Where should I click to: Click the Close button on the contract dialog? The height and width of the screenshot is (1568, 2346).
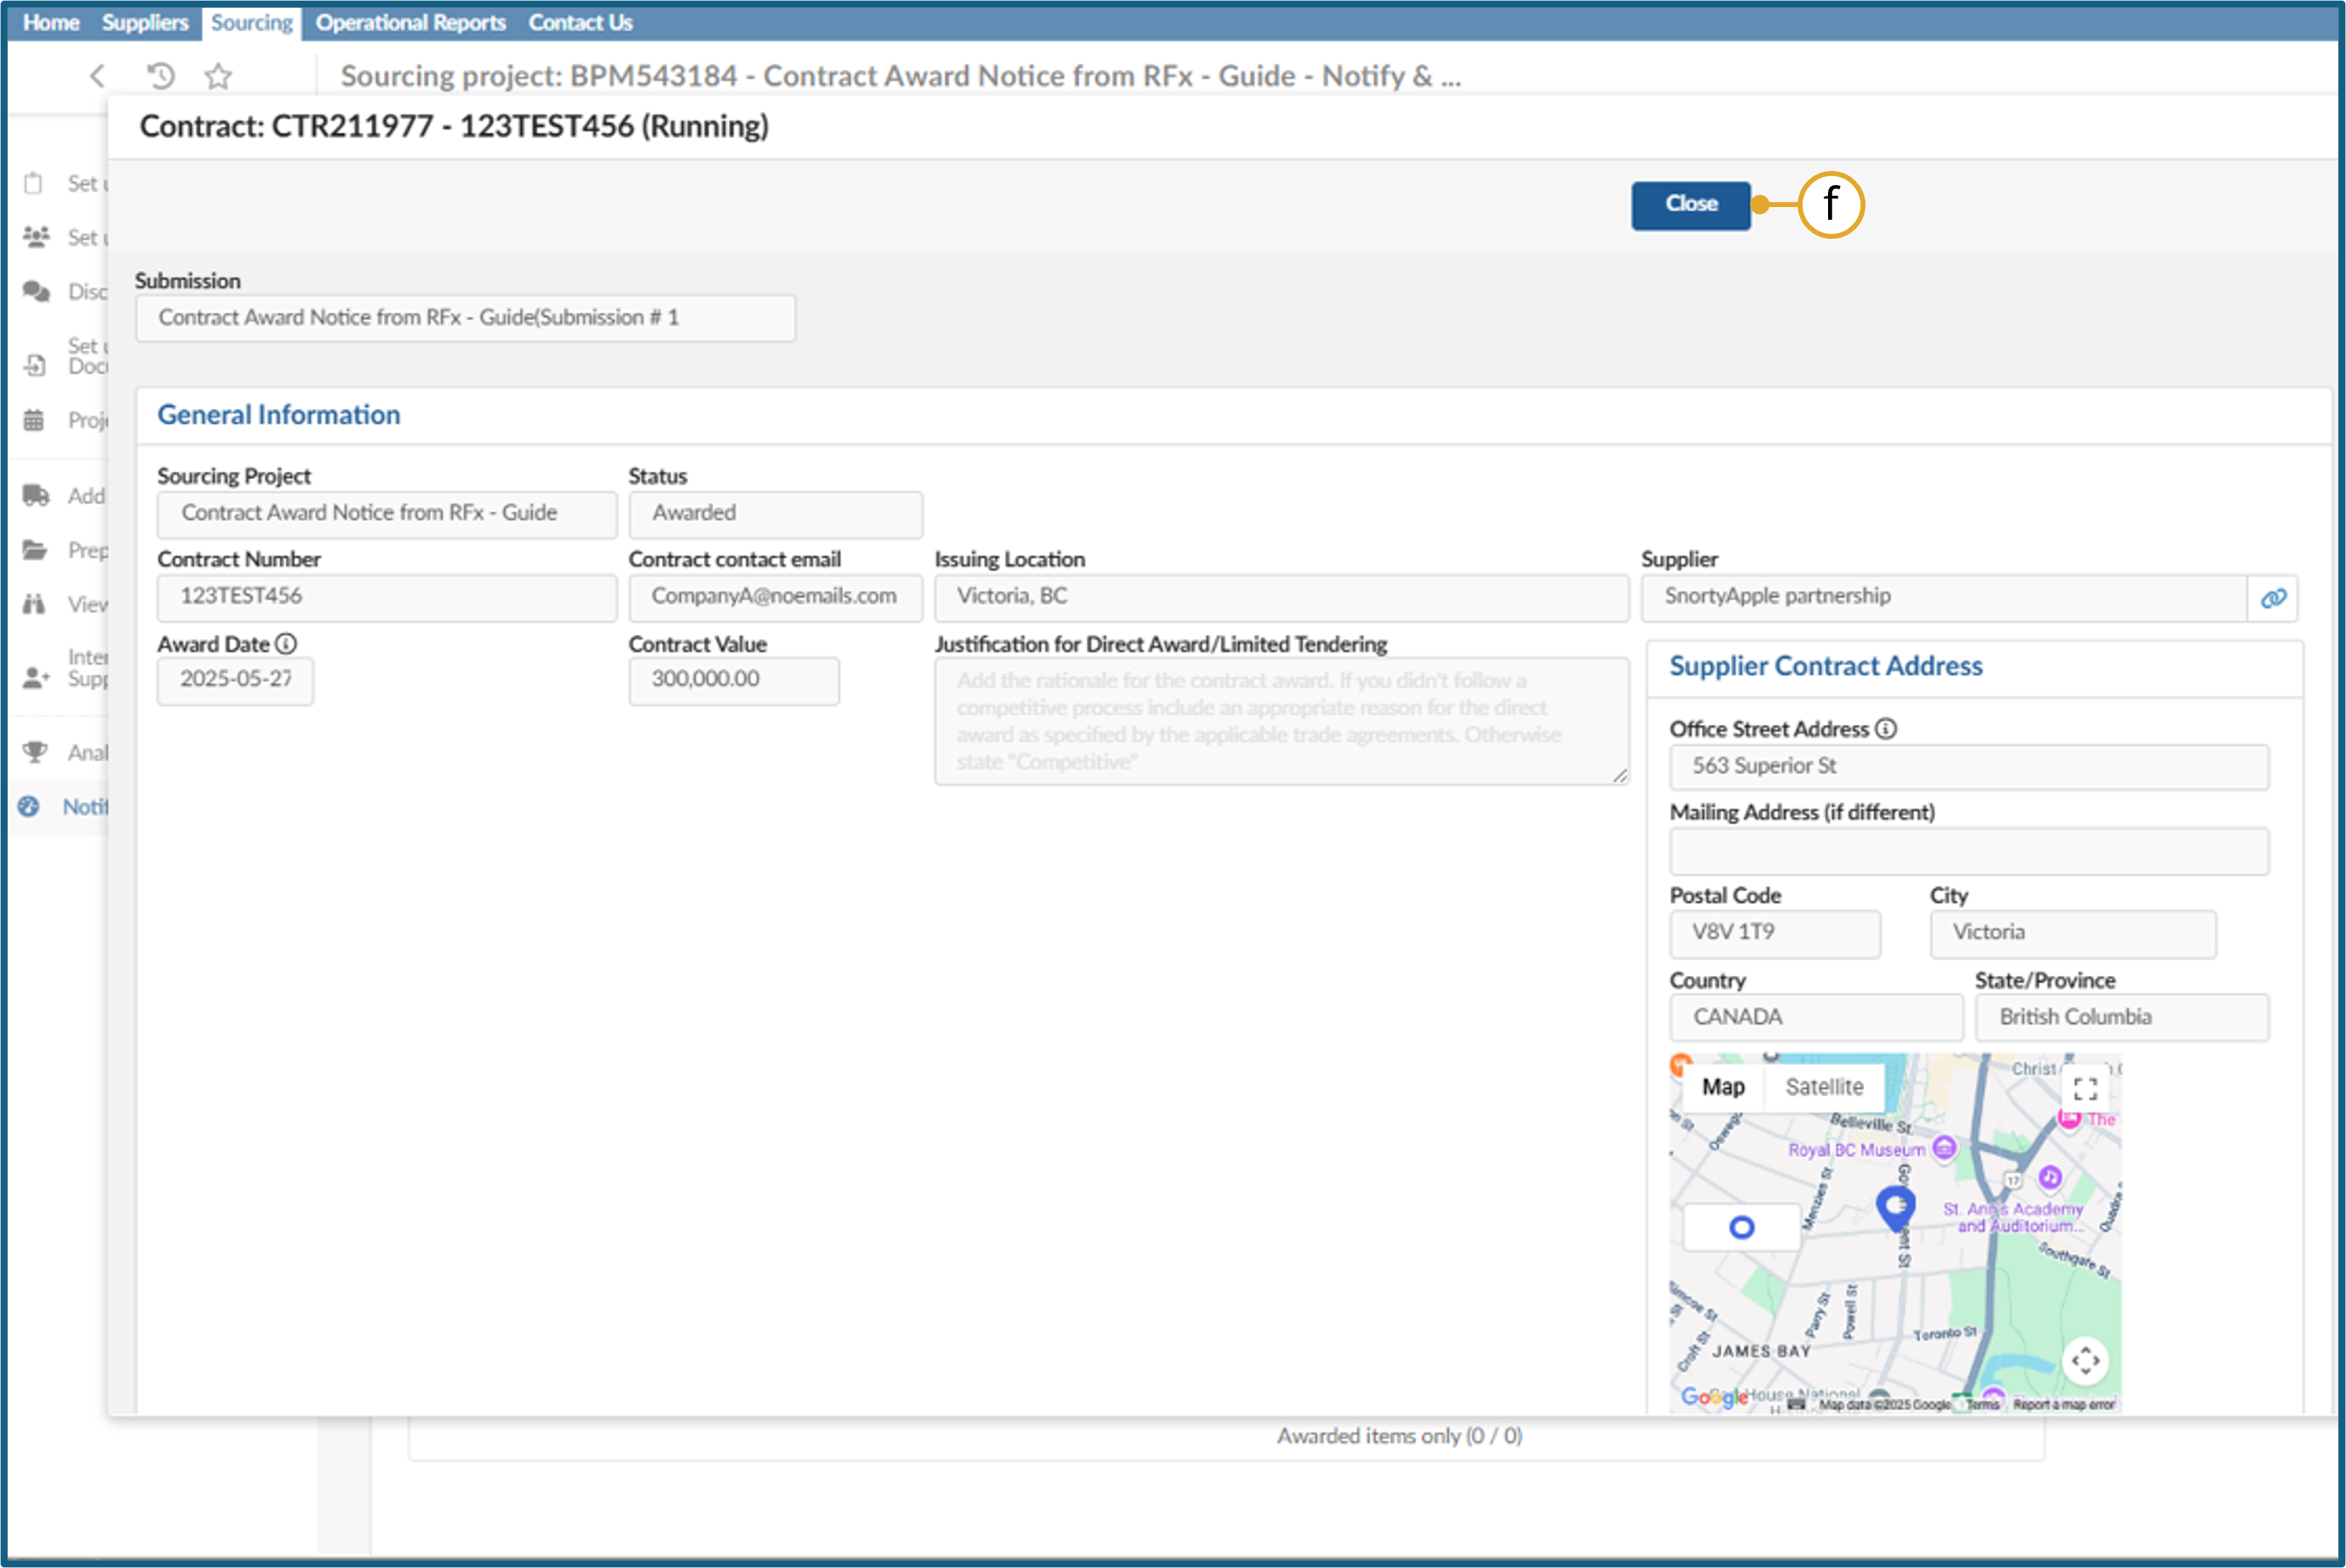point(1690,204)
